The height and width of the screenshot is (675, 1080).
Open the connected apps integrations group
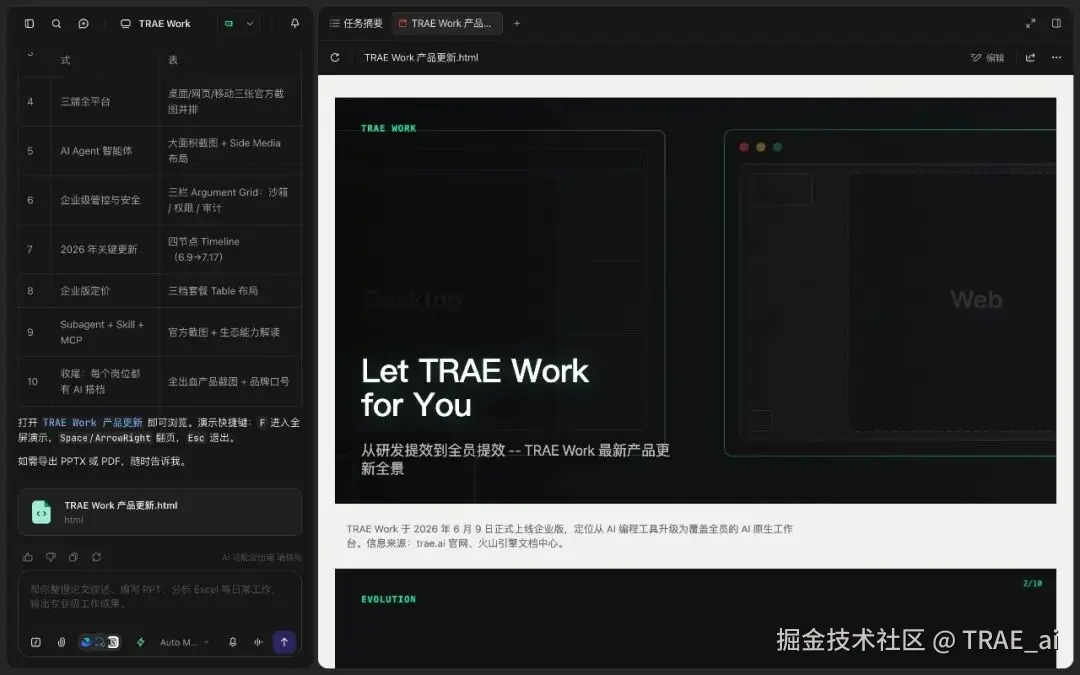click(x=100, y=642)
